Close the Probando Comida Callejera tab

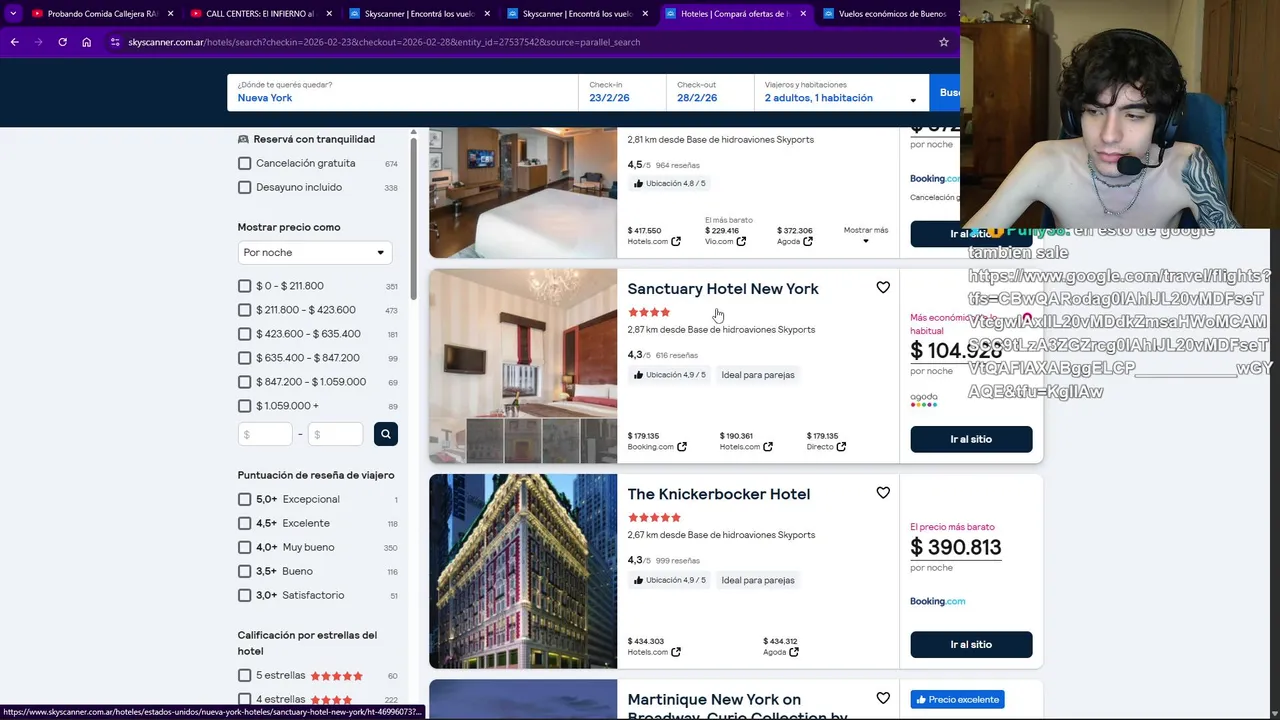click(x=171, y=14)
